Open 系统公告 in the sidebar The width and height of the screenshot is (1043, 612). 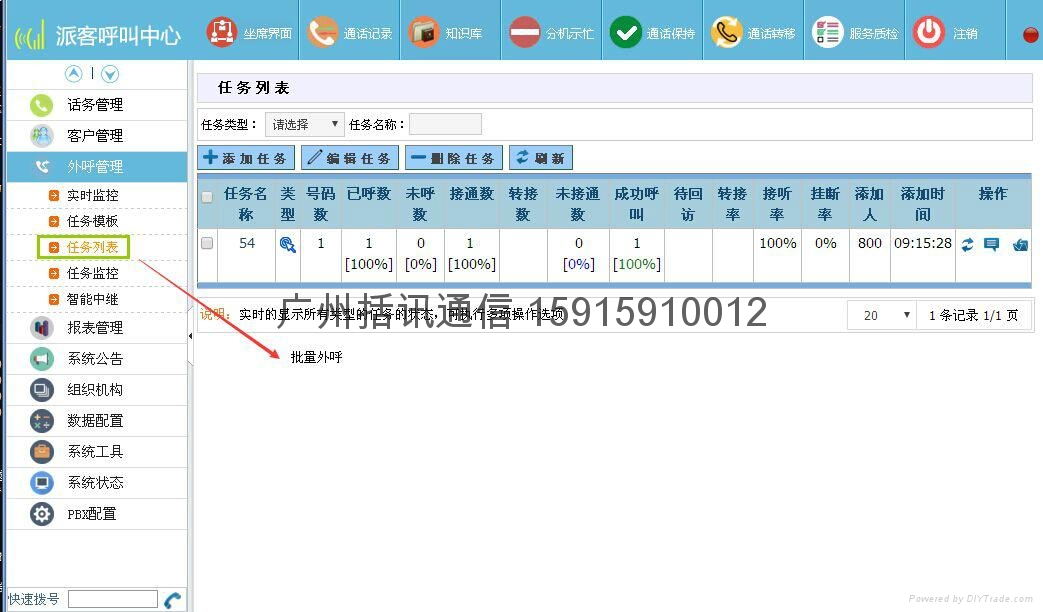pos(97,359)
